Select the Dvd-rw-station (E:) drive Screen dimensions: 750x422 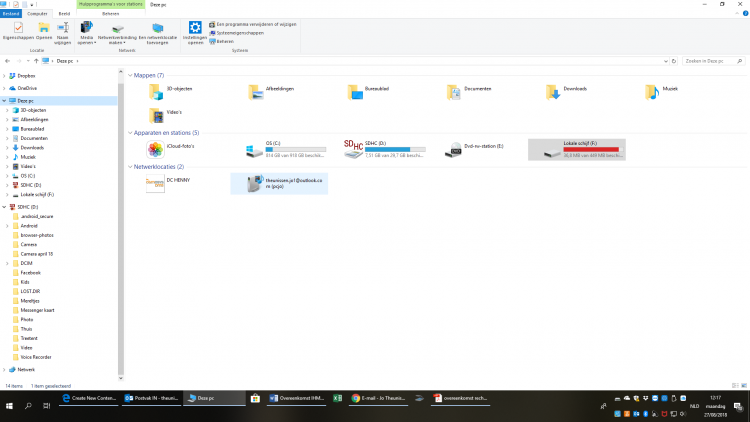(454, 149)
